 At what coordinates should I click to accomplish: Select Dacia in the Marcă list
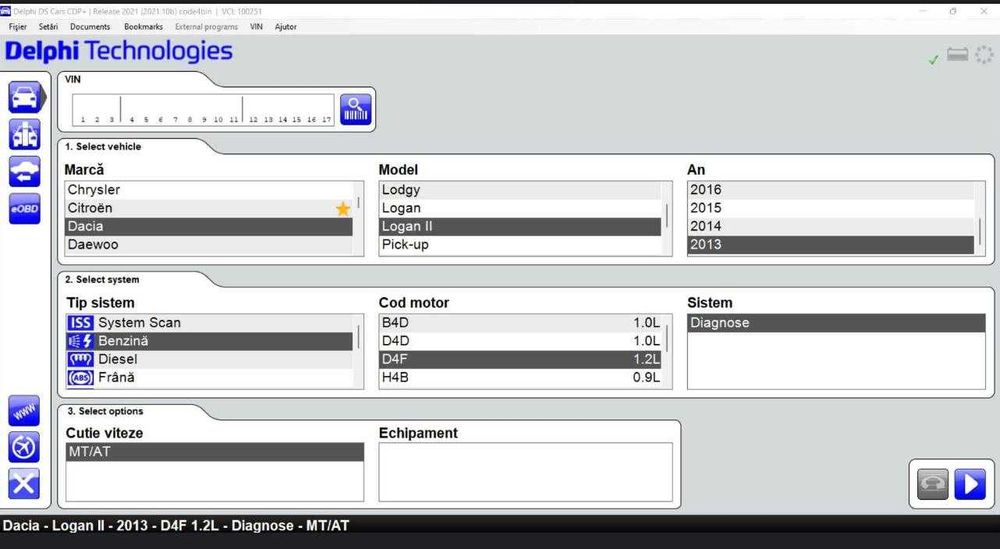[x=209, y=226]
